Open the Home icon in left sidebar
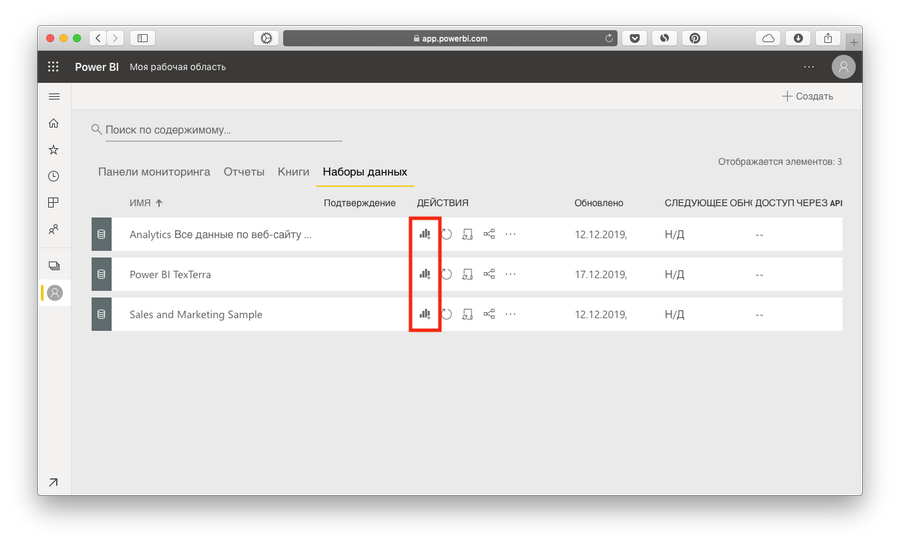 pos(54,123)
